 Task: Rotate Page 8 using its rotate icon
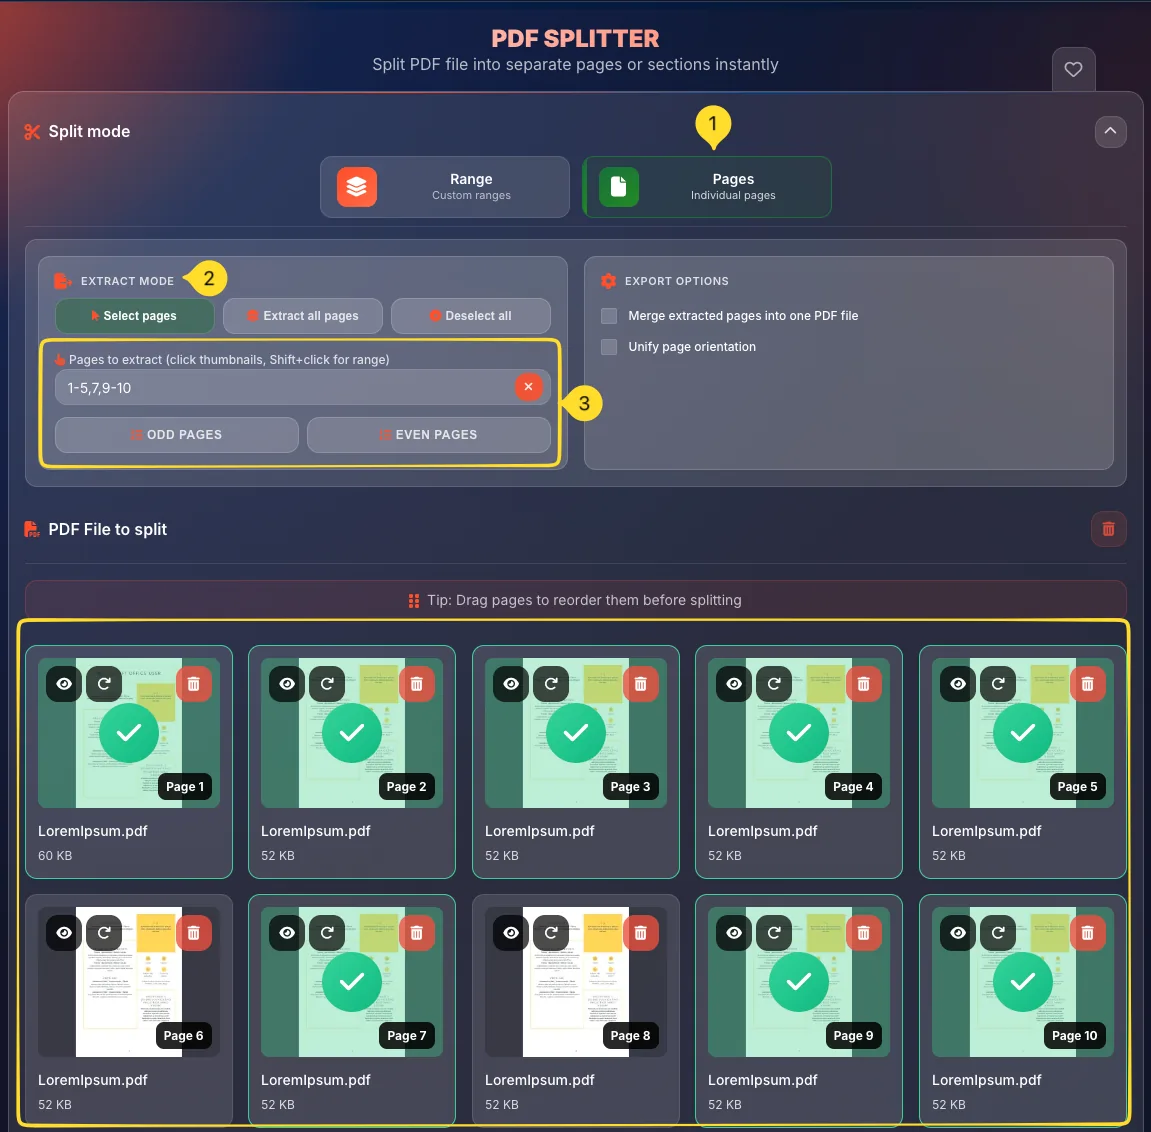pyautogui.click(x=550, y=932)
